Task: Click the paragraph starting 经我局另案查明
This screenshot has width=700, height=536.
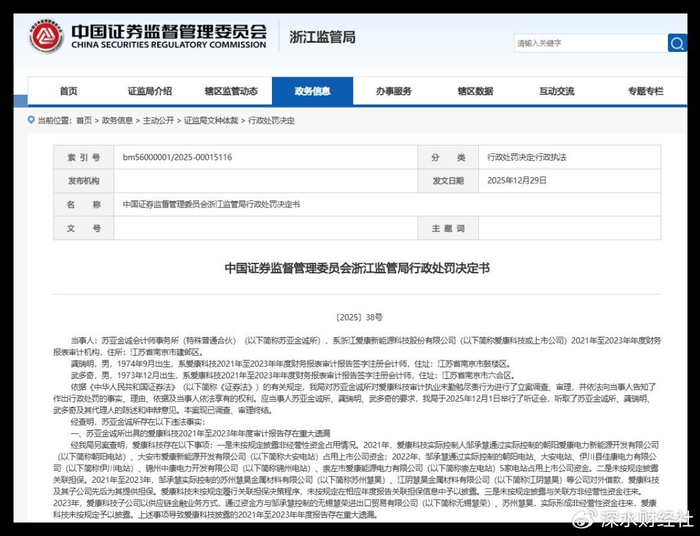Action: pyautogui.click(x=357, y=480)
